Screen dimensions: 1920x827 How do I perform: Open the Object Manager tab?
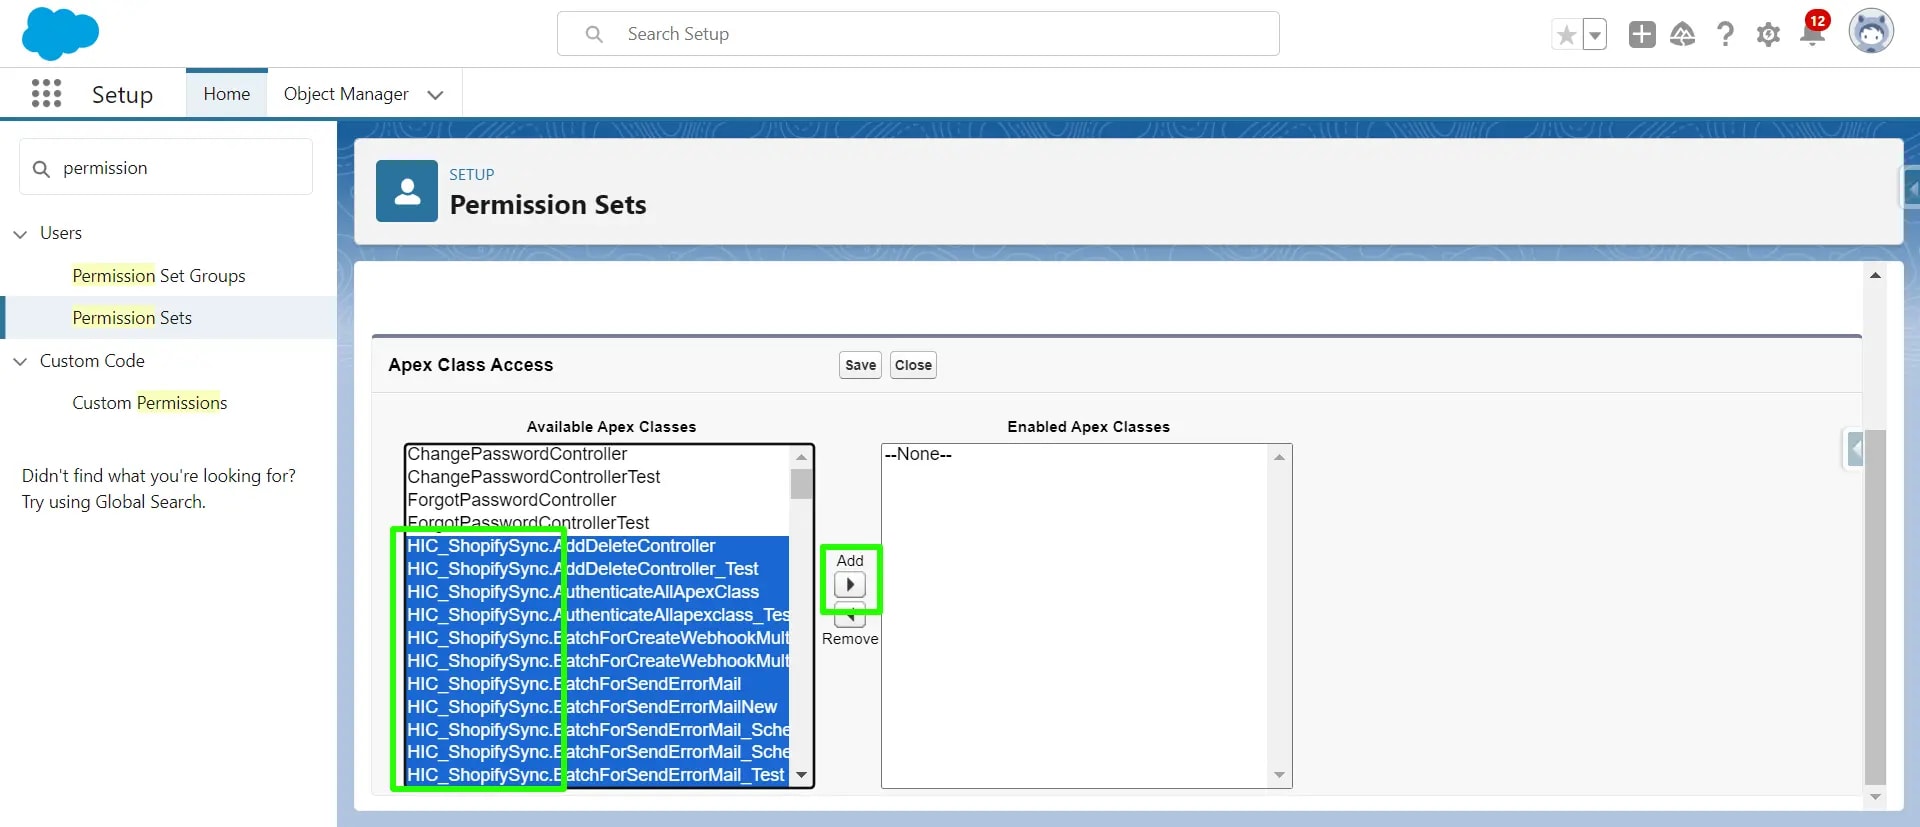pos(346,94)
